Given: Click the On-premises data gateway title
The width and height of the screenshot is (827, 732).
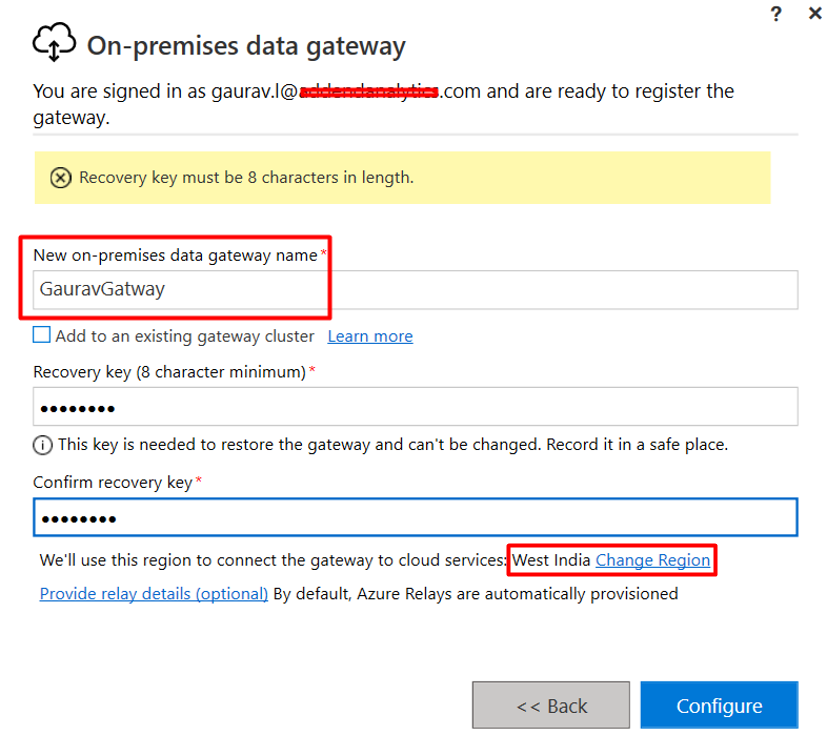Looking at the screenshot, I should coord(246,46).
